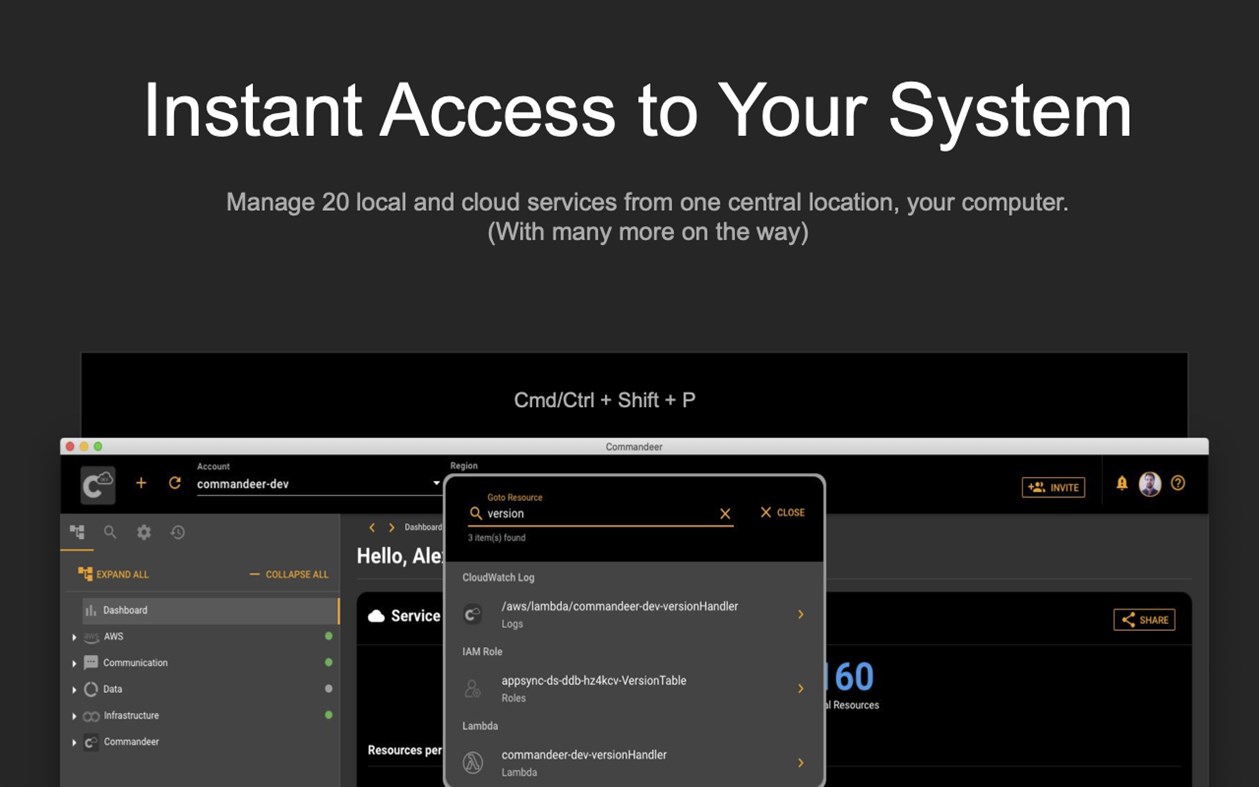1259x787 pixels.
Task: Click the Commandeer logo icon in header
Action: pyautogui.click(x=98, y=485)
